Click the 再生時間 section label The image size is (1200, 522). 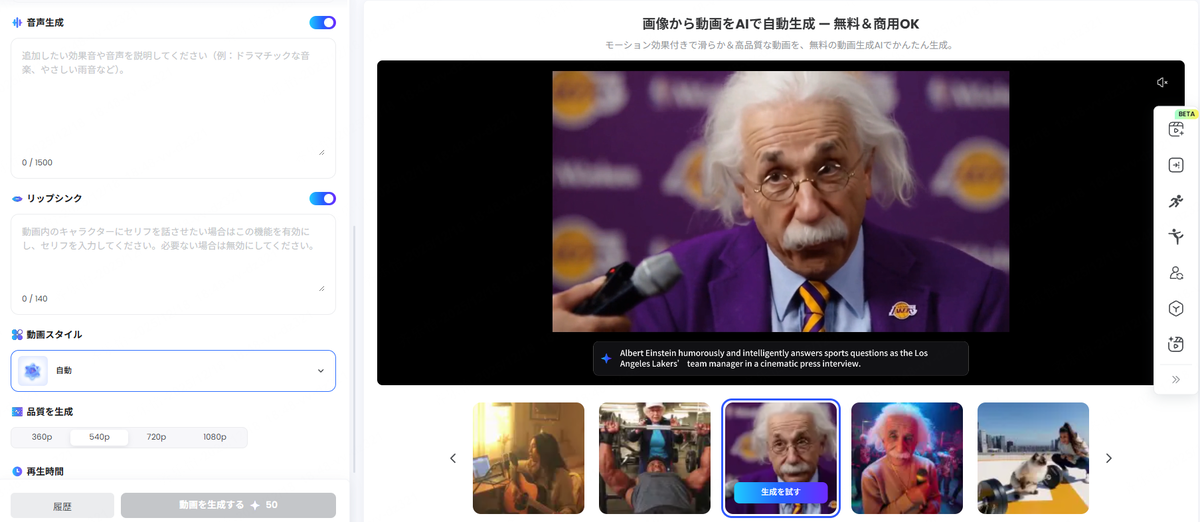[45, 471]
